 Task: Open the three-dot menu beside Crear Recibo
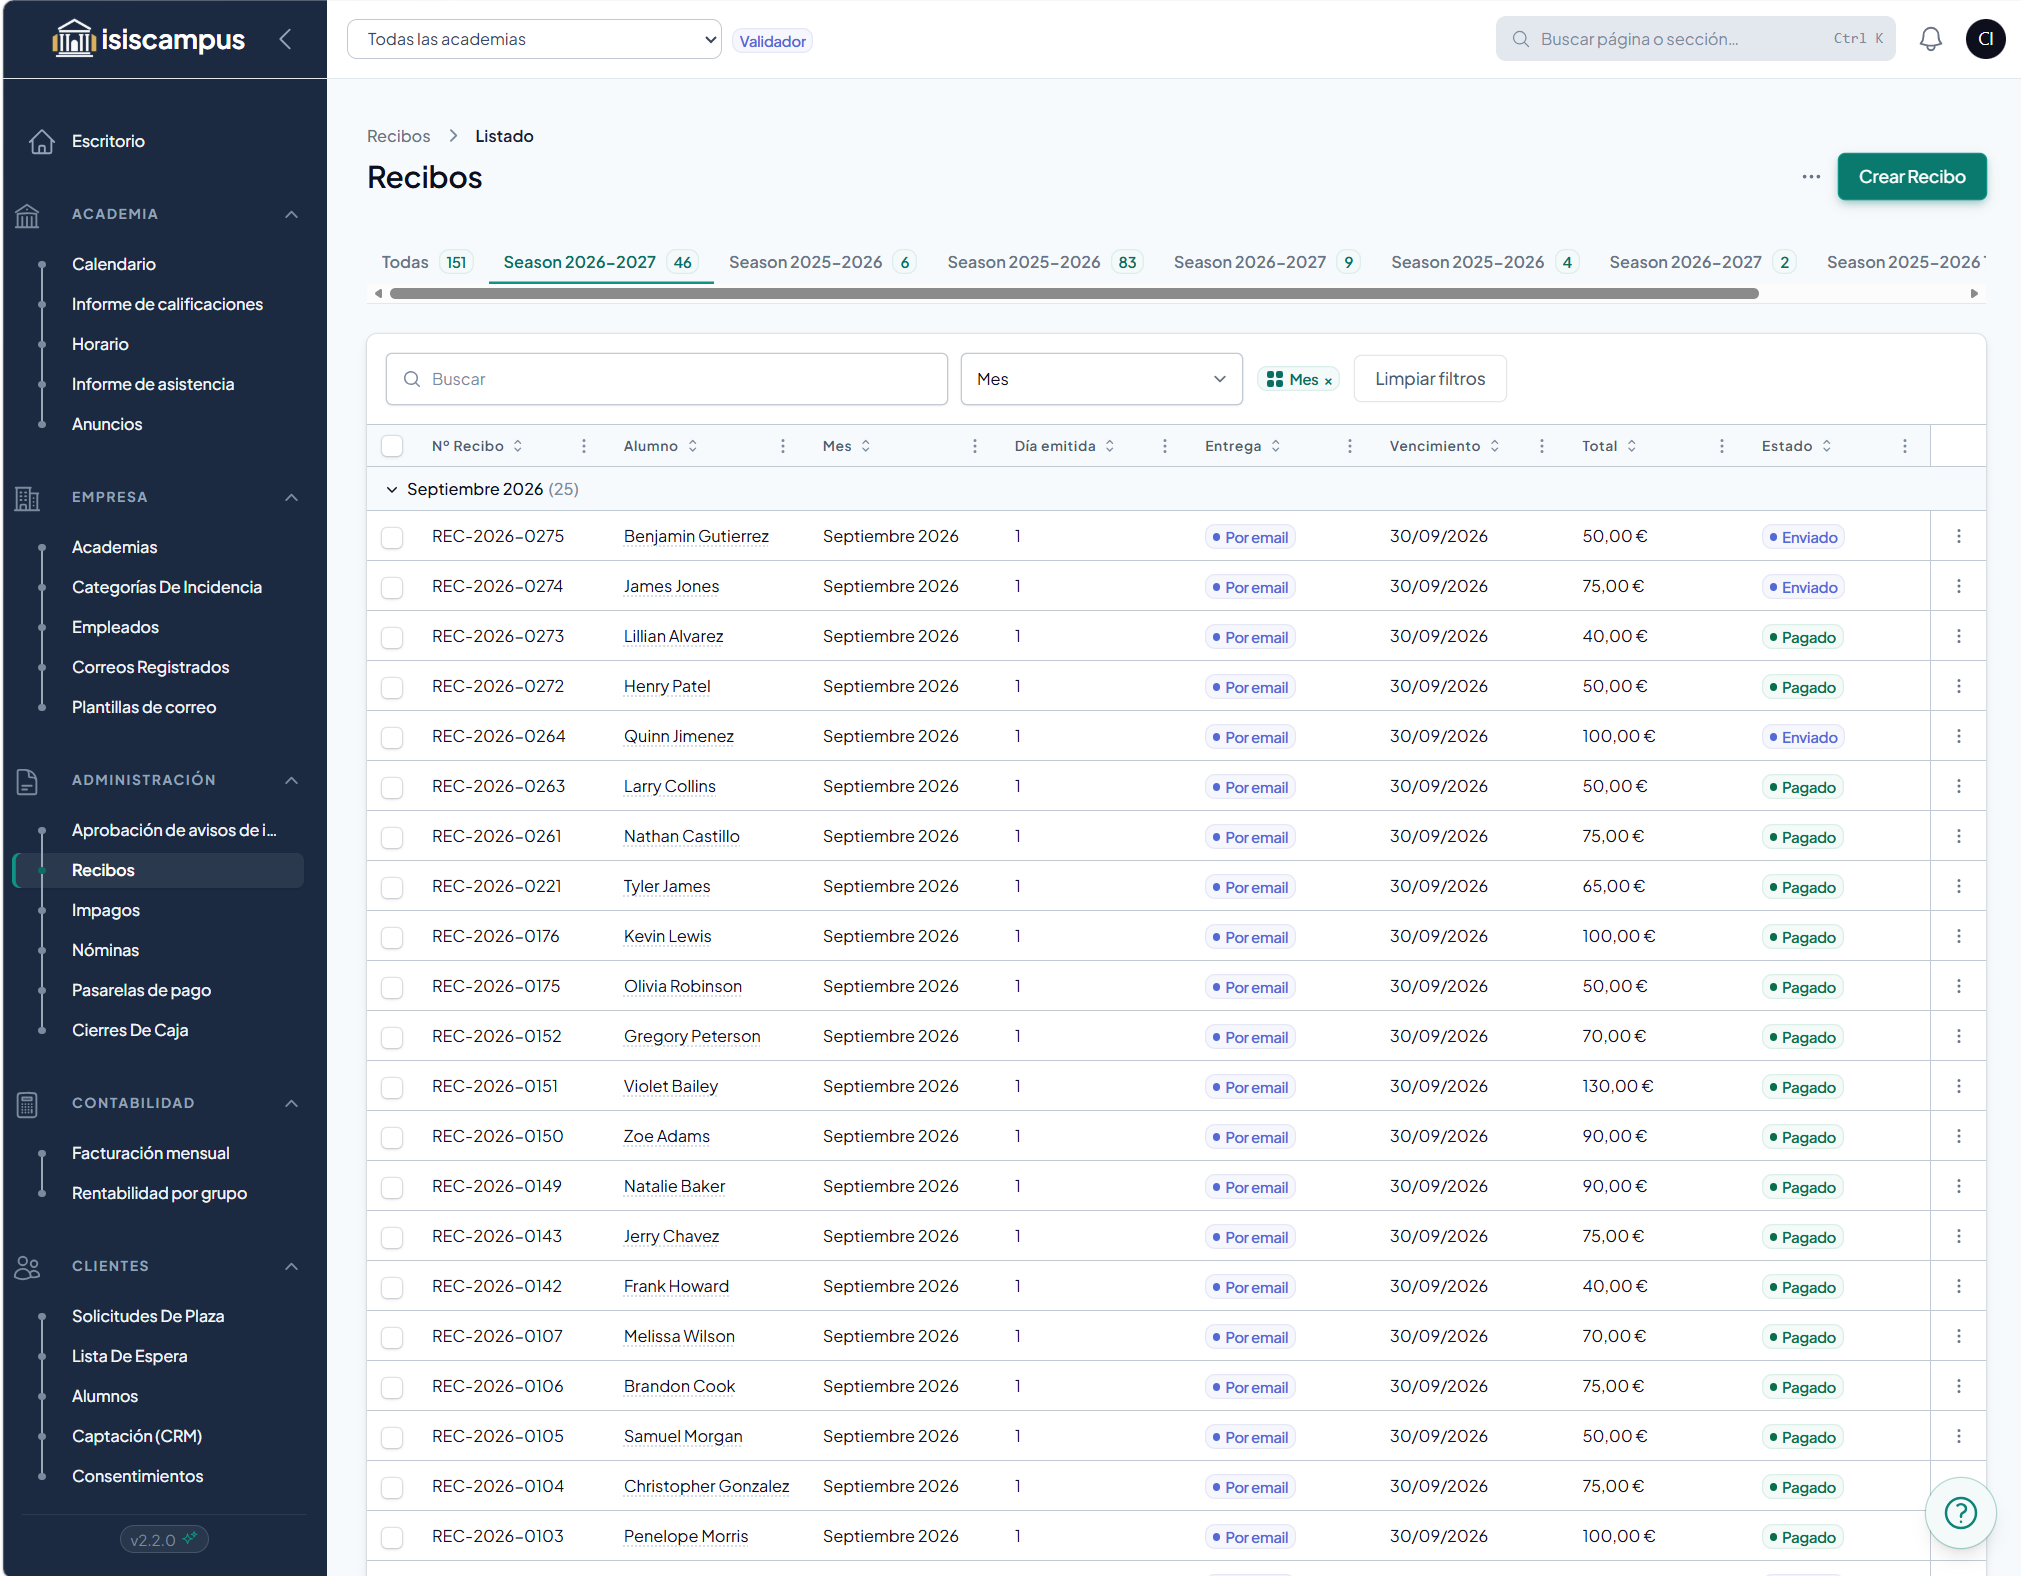tap(1811, 177)
